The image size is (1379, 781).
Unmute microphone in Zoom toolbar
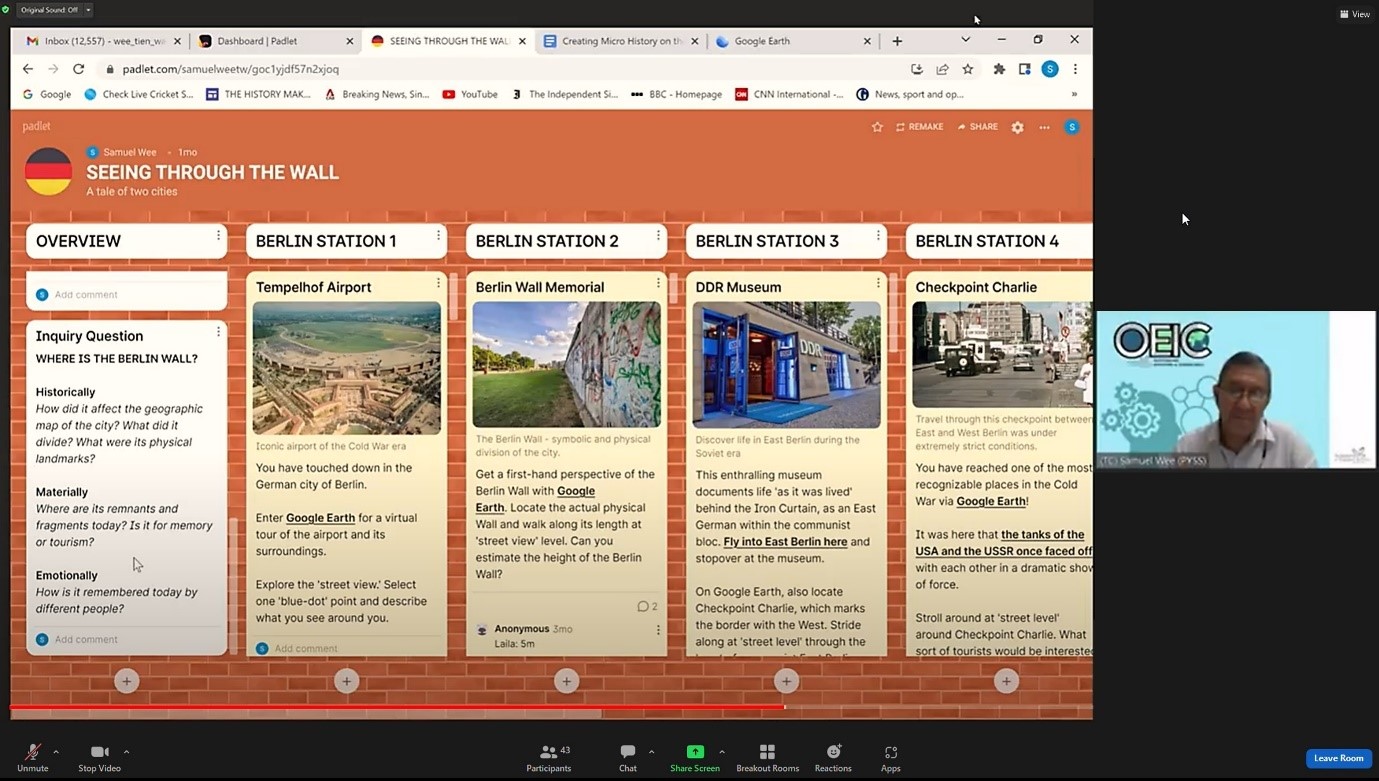32,757
